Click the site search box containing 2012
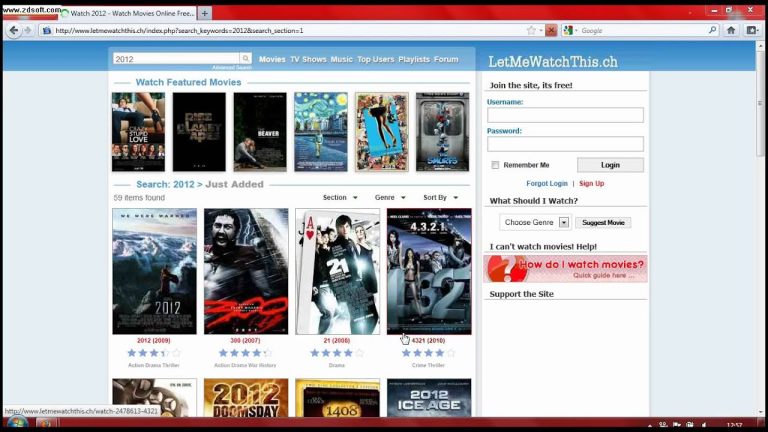 coord(176,59)
